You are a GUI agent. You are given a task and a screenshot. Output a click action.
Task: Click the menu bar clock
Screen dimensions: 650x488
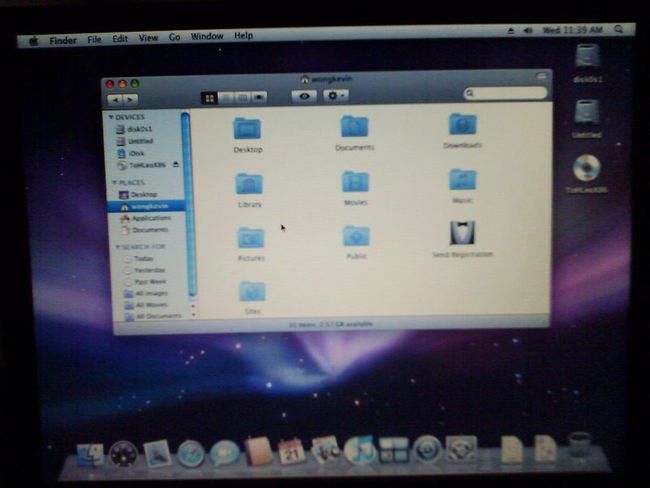[572, 30]
